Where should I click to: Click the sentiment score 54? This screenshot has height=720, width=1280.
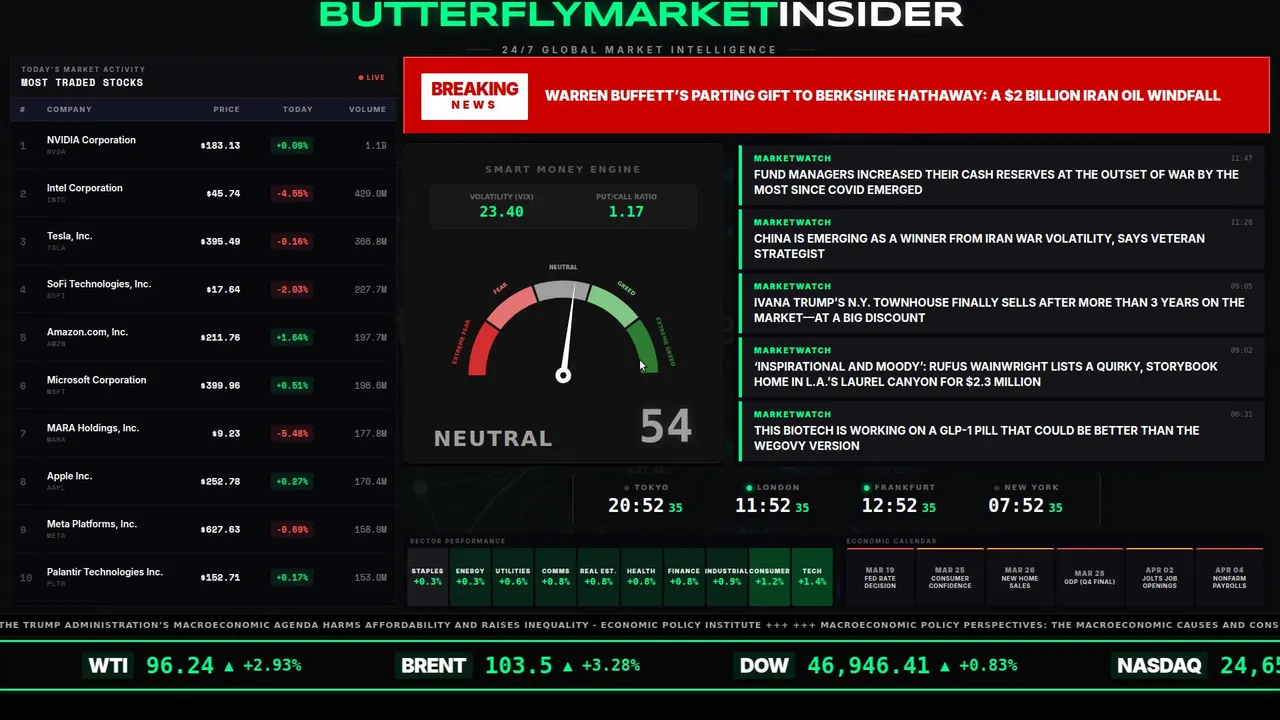point(666,426)
